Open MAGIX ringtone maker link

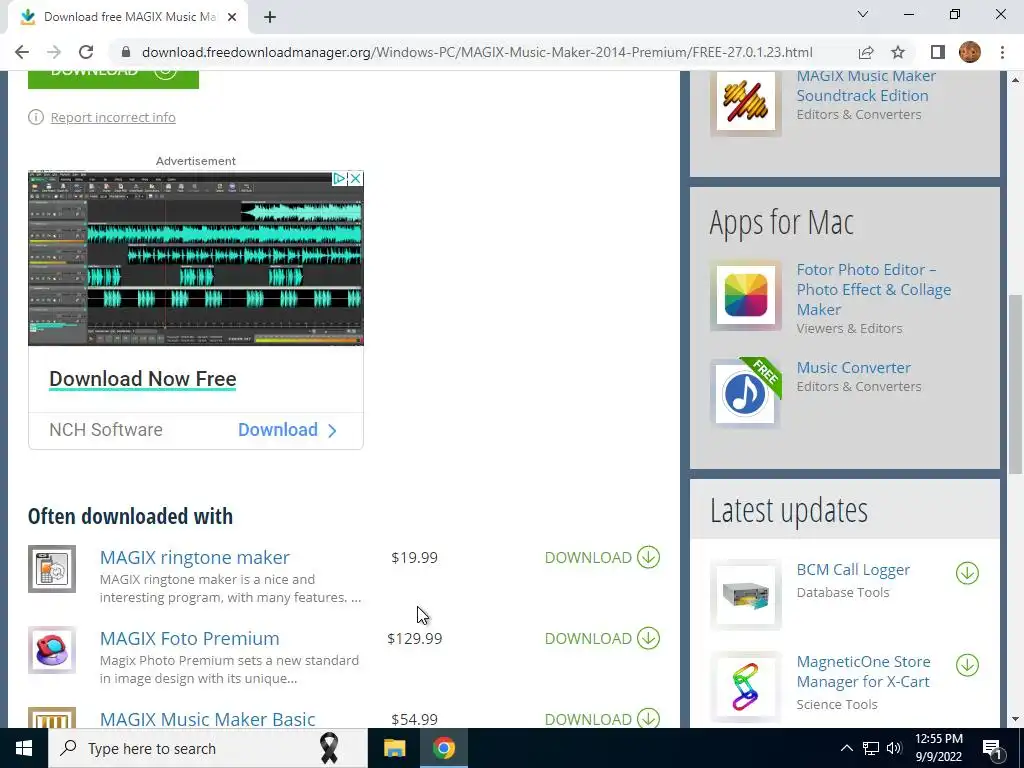tap(195, 558)
